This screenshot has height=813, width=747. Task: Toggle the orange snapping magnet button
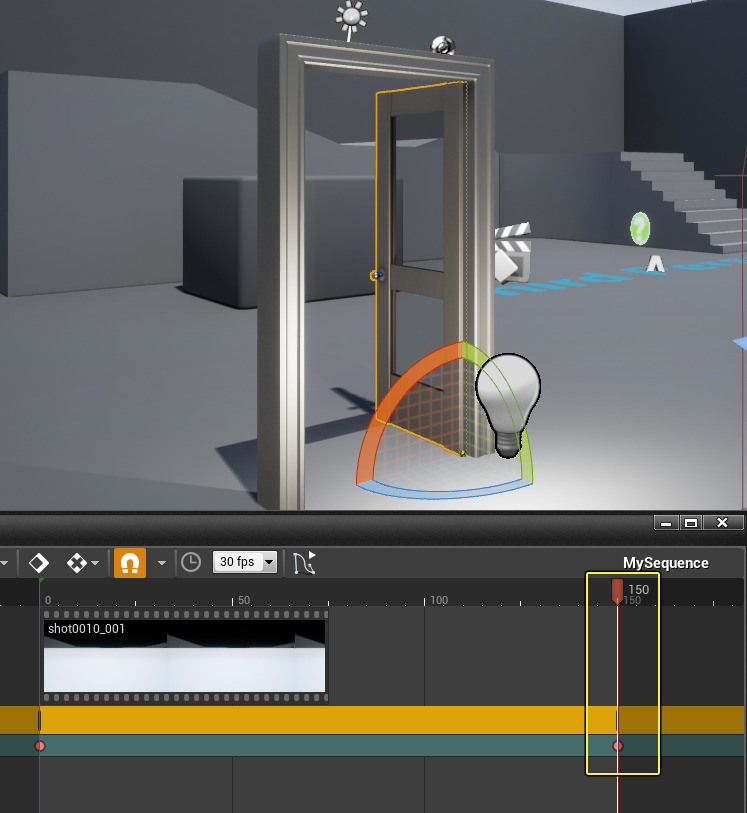[x=129, y=563]
